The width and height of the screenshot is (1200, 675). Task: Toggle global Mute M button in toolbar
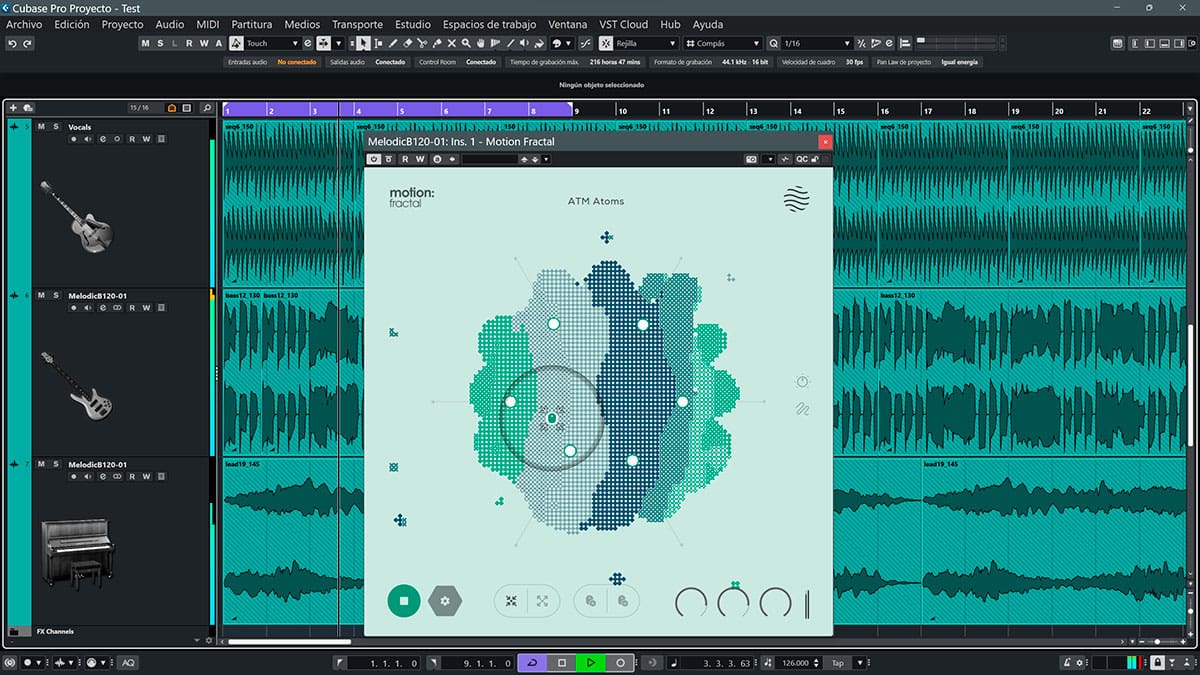[x=146, y=43]
